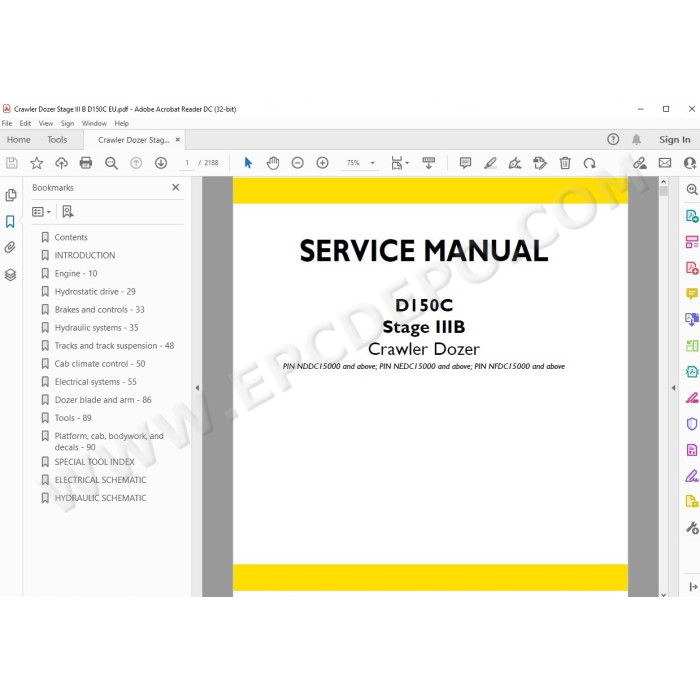Image resolution: width=700 pixels, height=700 pixels.
Task: Add a comment sticky note
Action: tap(465, 163)
